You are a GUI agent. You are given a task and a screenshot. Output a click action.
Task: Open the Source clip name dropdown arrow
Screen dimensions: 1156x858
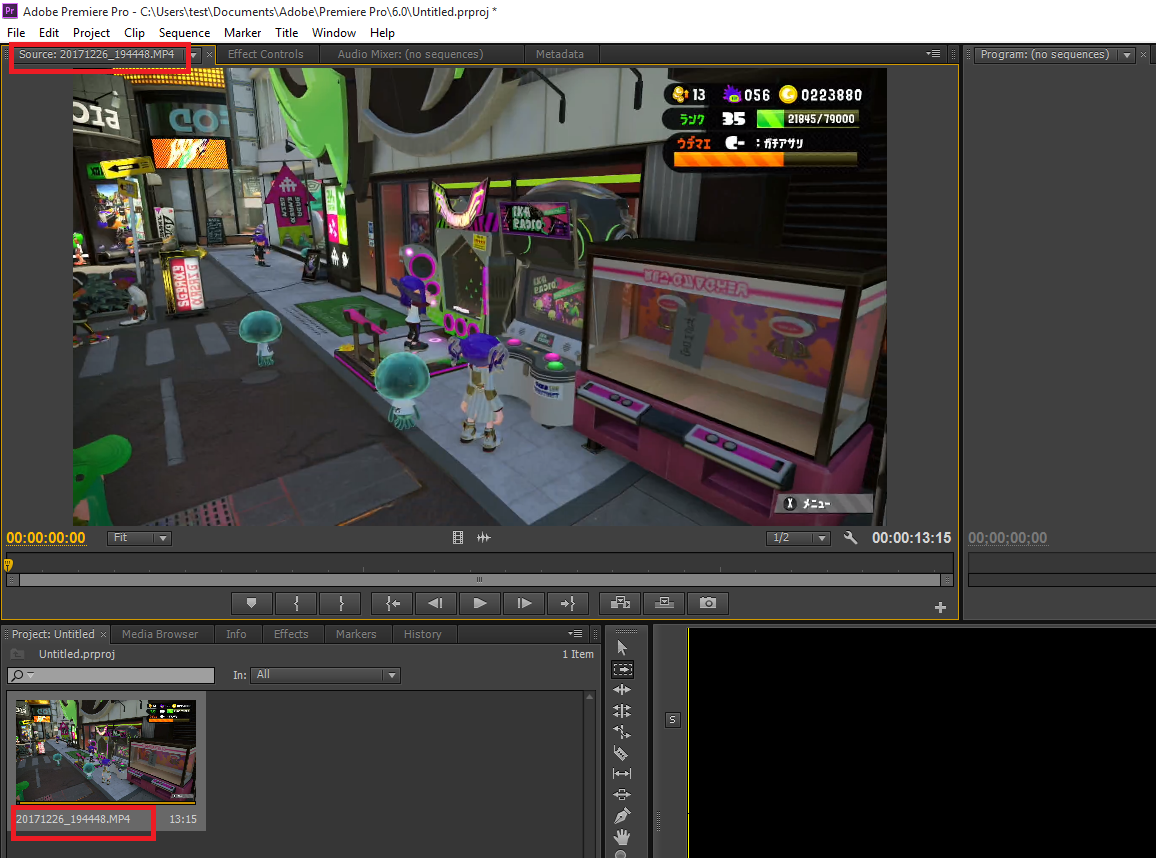(193, 55)
